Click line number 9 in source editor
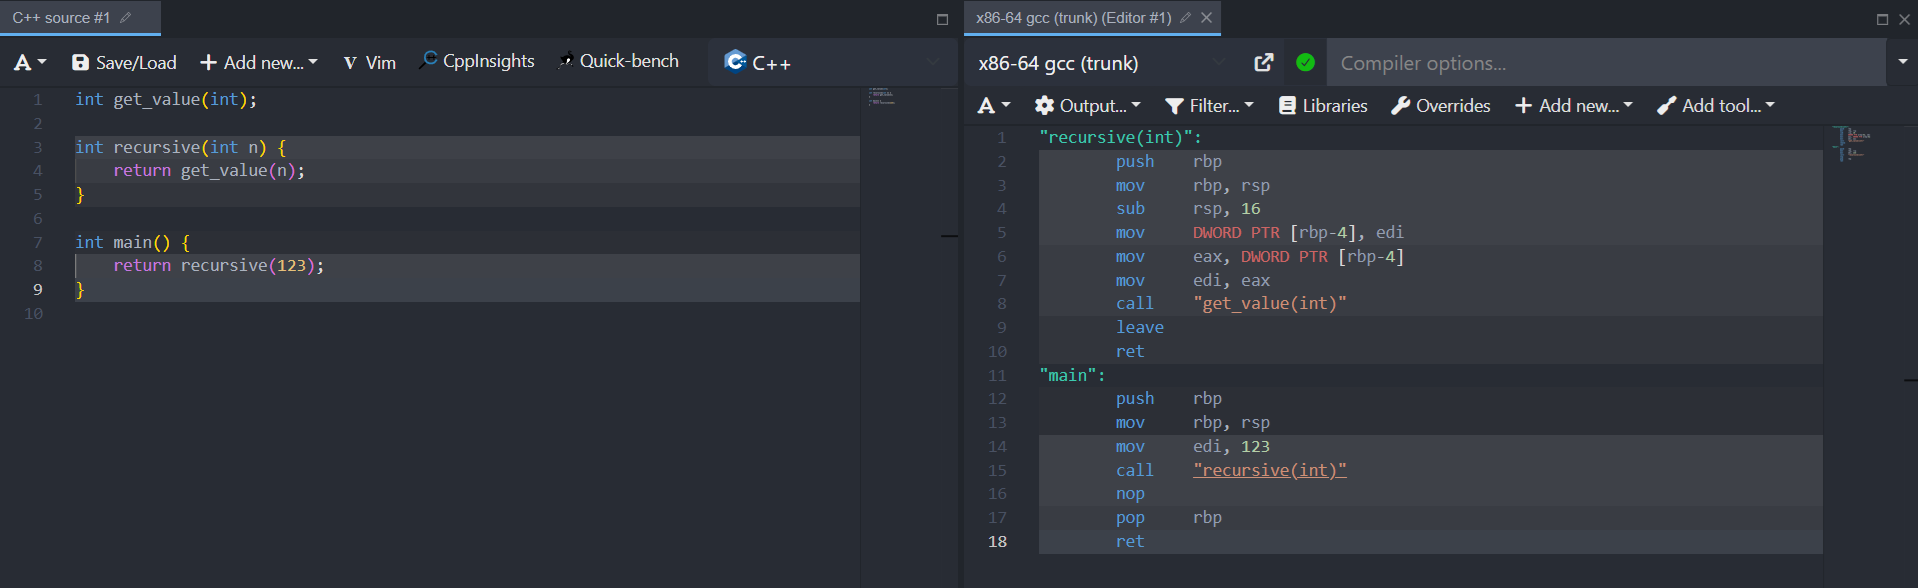This screenshot has width=1918, height=588. click(38, 290)
